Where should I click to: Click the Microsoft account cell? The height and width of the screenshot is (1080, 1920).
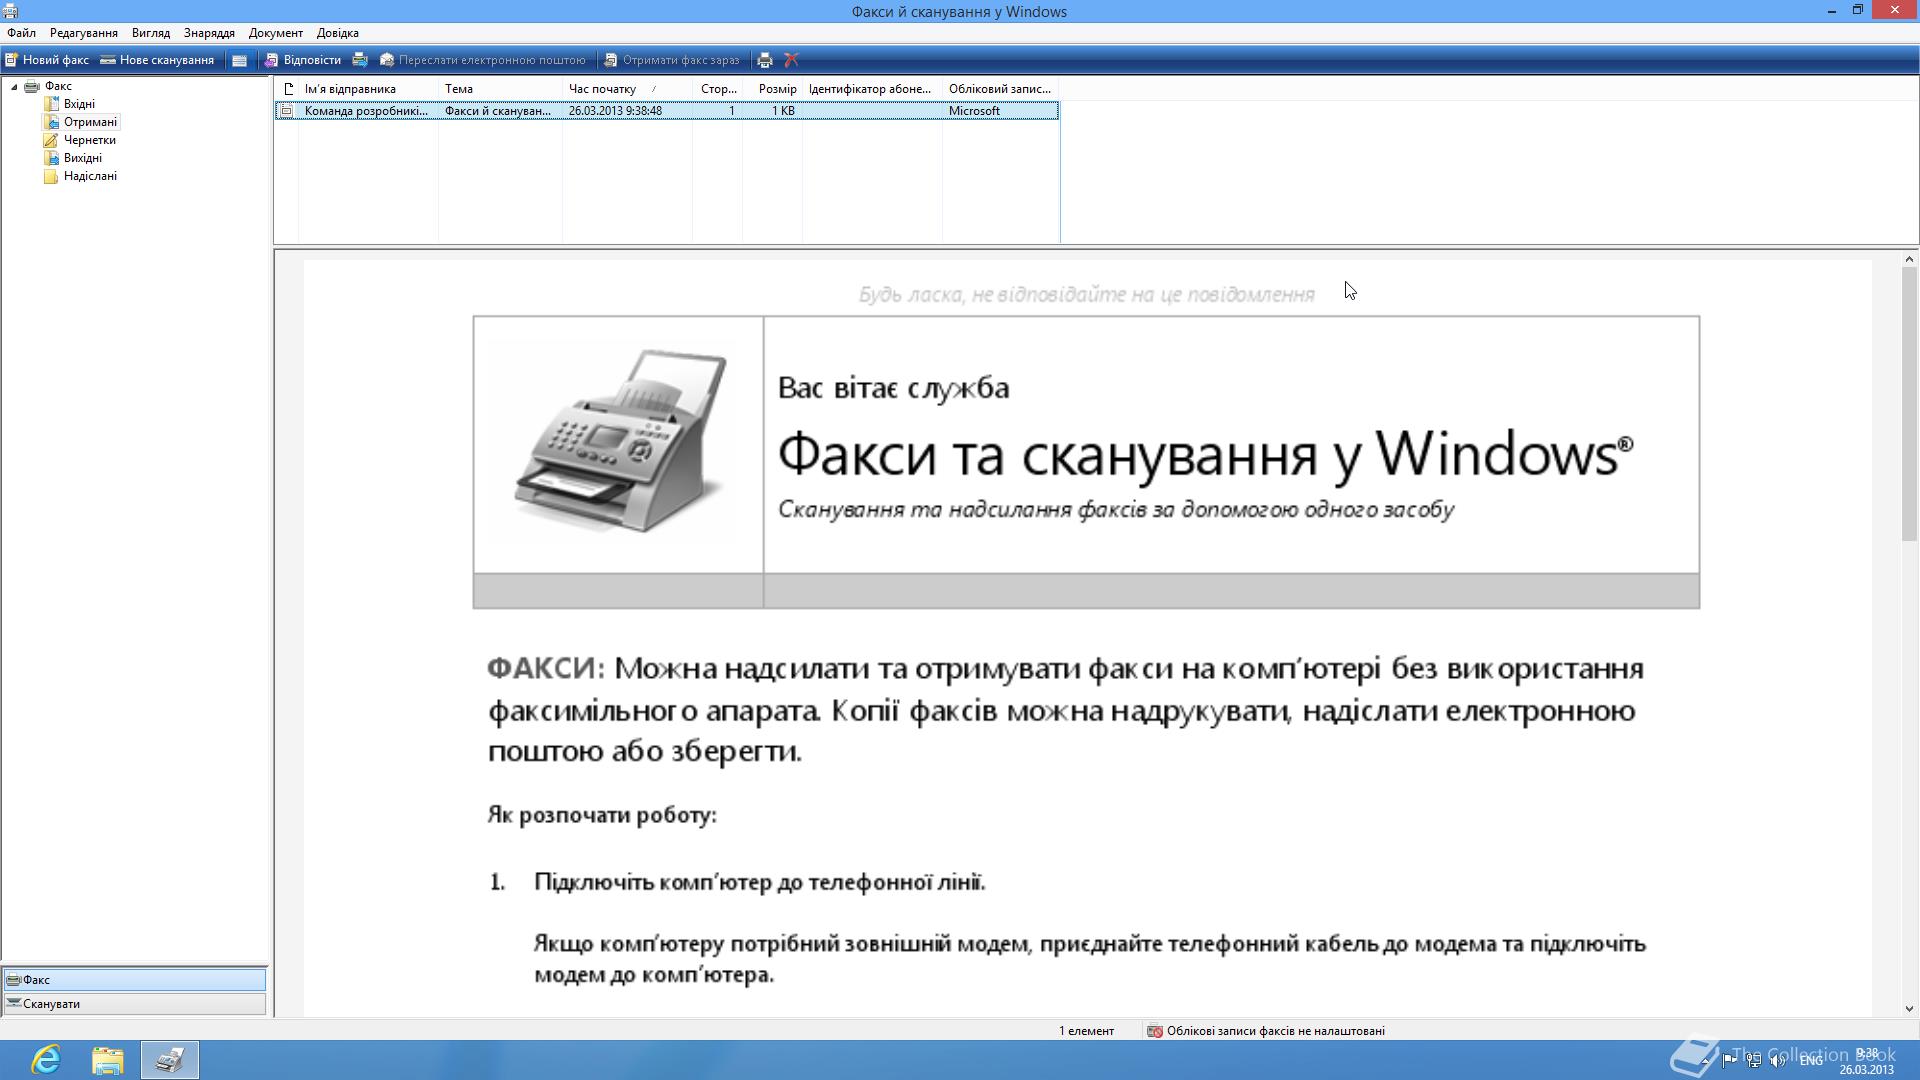[974, 111]
